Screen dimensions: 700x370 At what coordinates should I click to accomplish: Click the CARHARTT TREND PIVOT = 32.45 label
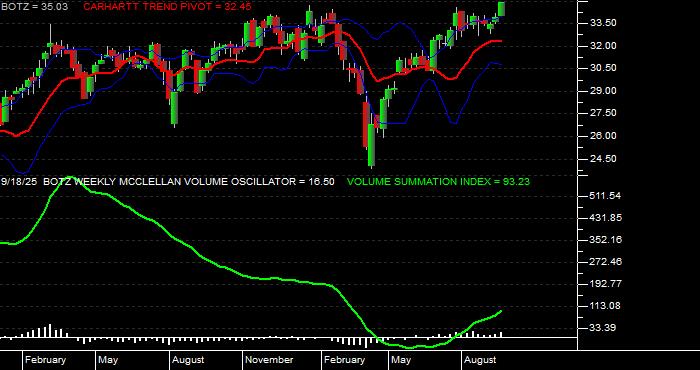[167, 7]
